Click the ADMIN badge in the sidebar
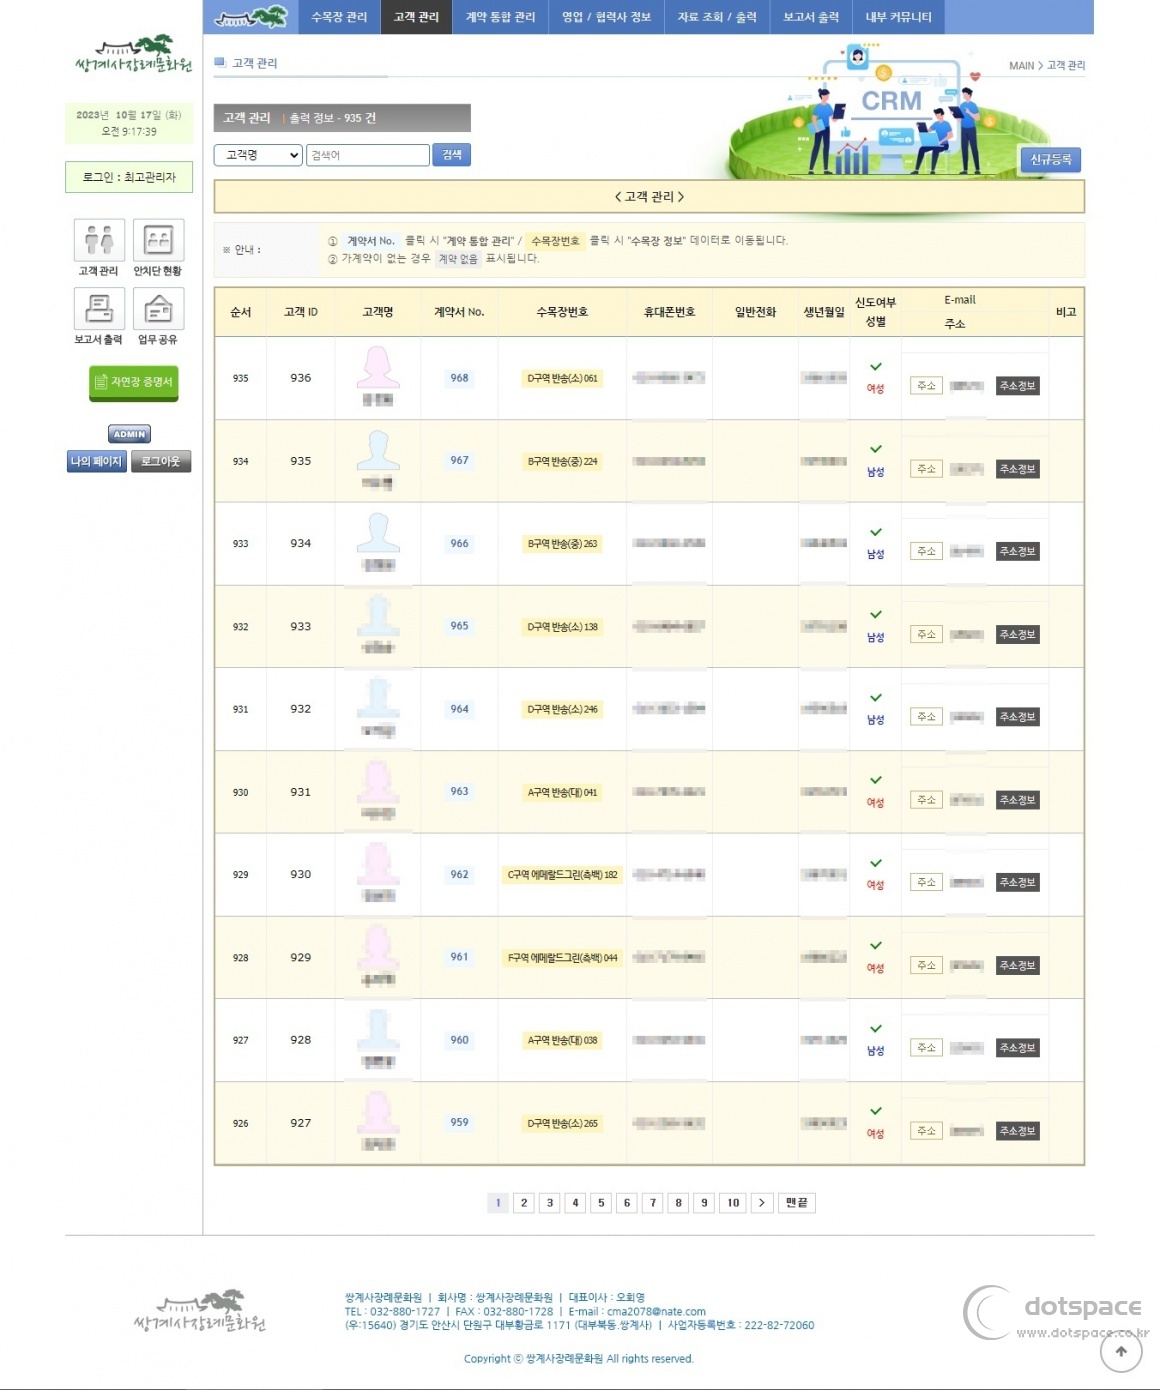The image size is (1160, 1390). pyautogui.click(x=128, y=434)
